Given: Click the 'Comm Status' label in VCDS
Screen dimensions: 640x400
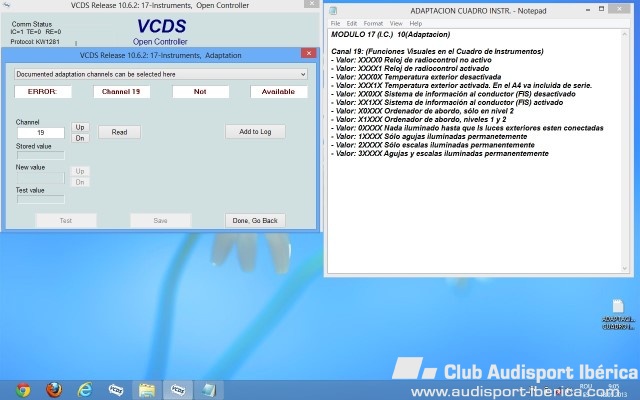Looking at the screenshot, I should tap(32, 24).
